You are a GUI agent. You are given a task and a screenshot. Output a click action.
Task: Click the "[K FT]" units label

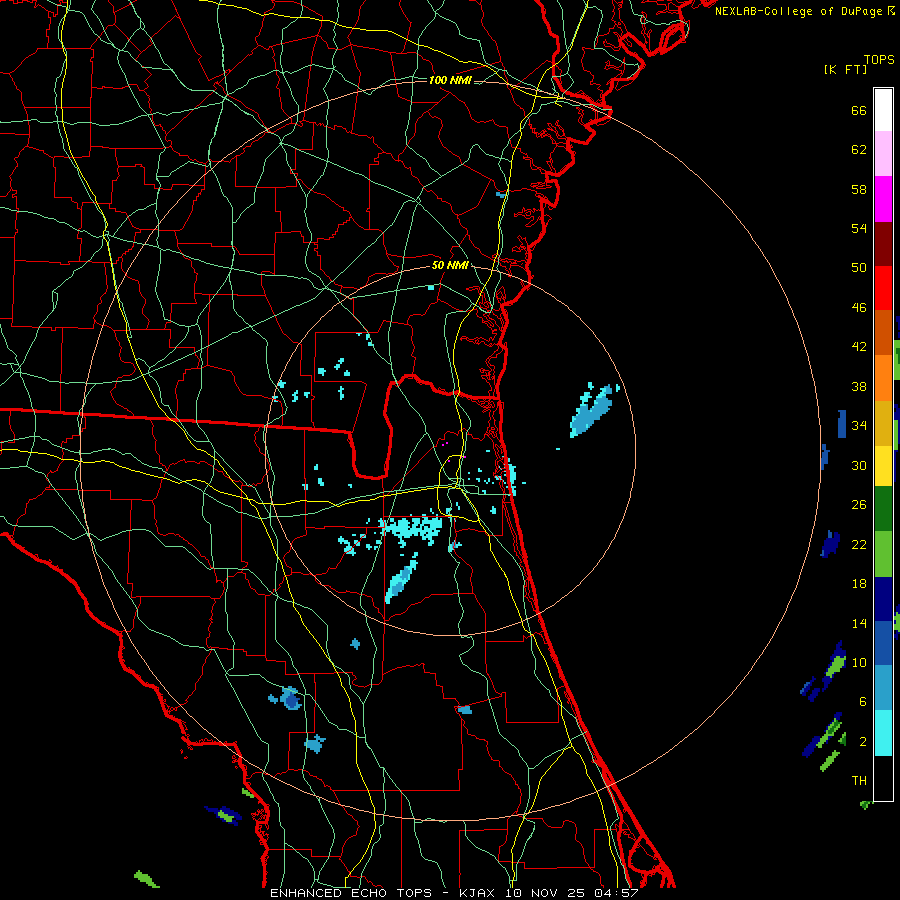coord(845,69)
